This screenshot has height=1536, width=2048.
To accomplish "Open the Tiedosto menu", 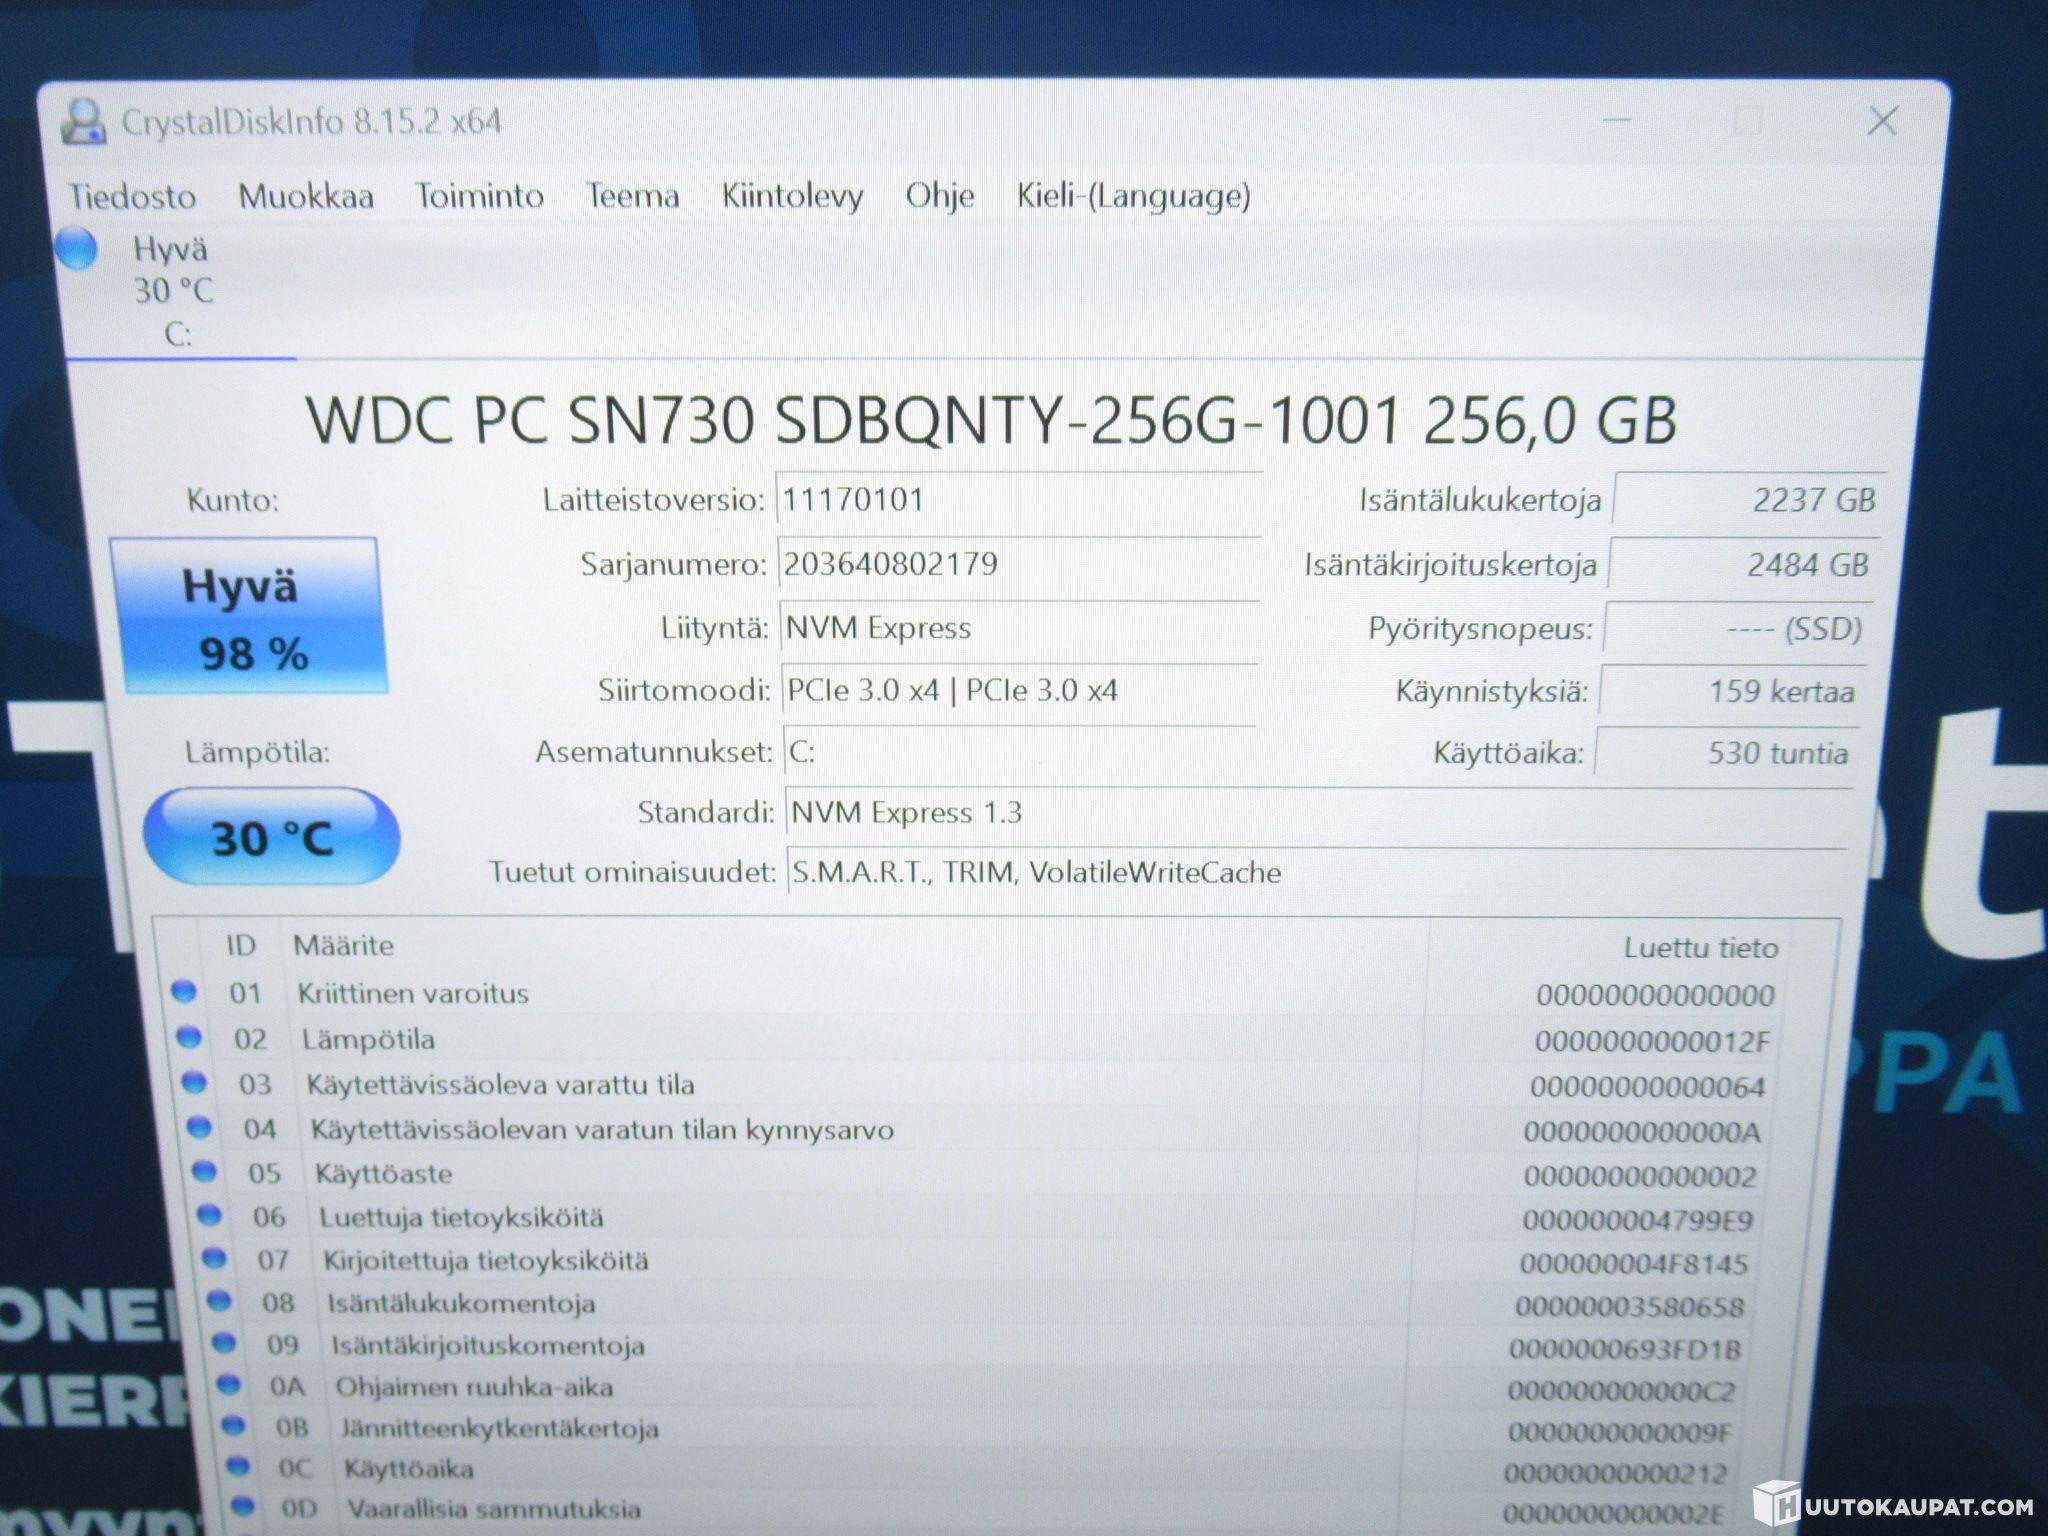I will pos(131,196).
